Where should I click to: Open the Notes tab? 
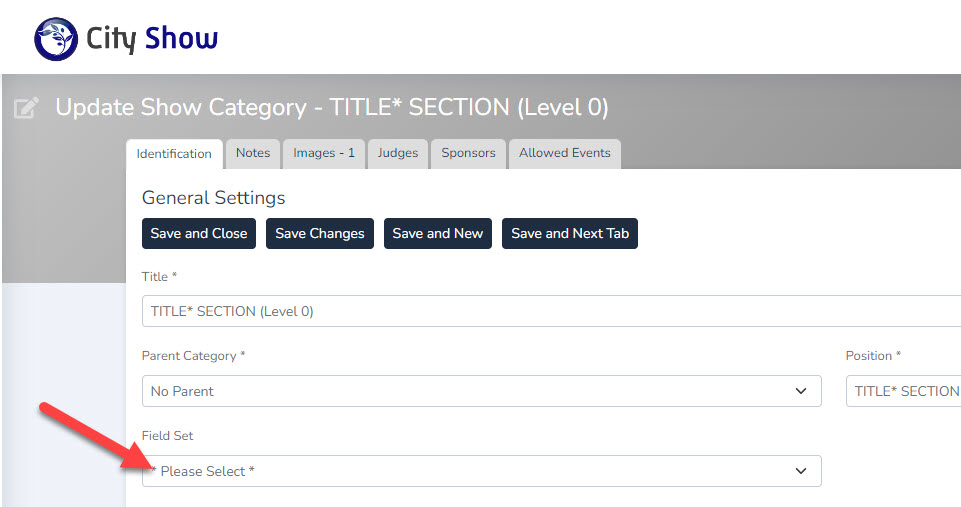point(253,153)
